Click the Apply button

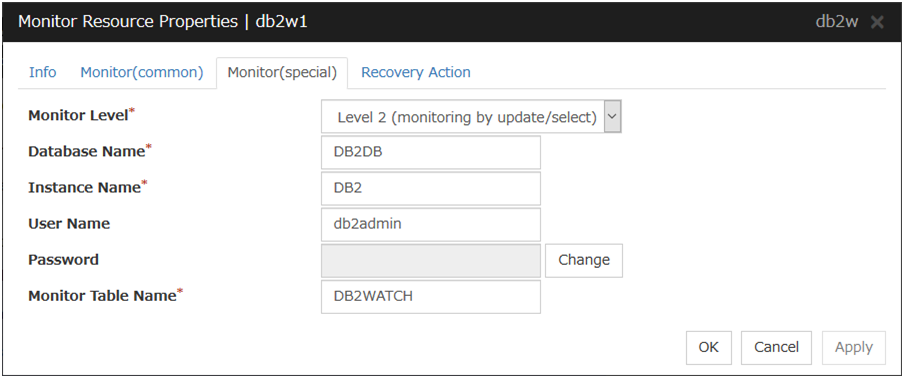pos(854,347)
